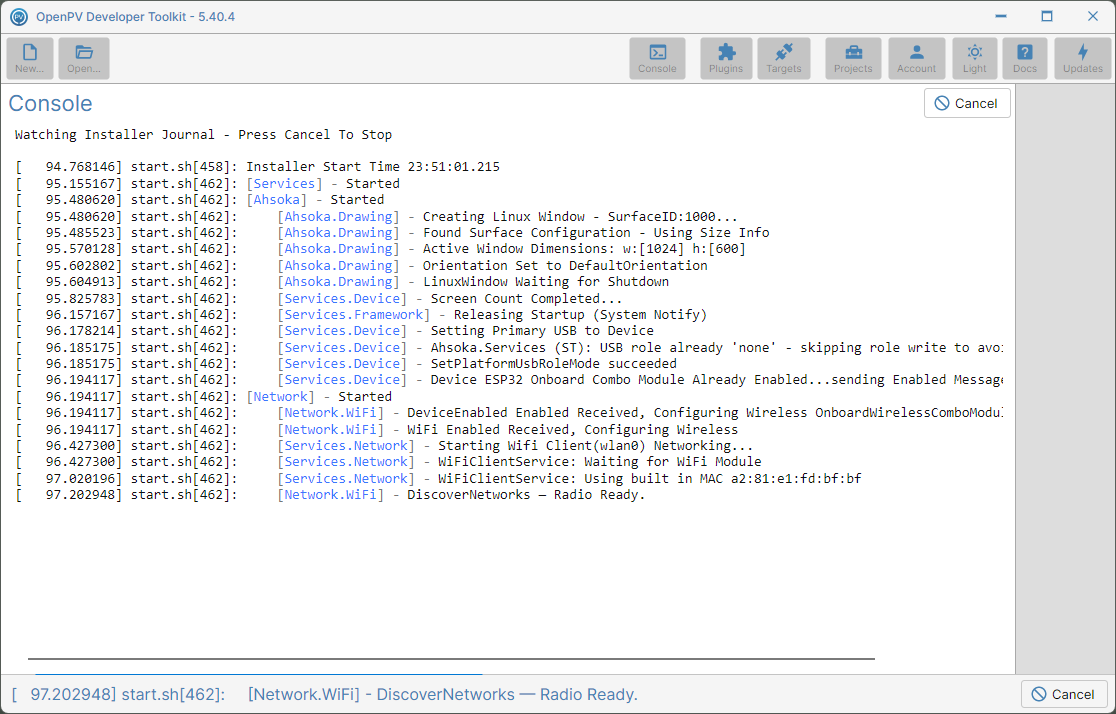Open the Docs help icon

pos(1025,58)
